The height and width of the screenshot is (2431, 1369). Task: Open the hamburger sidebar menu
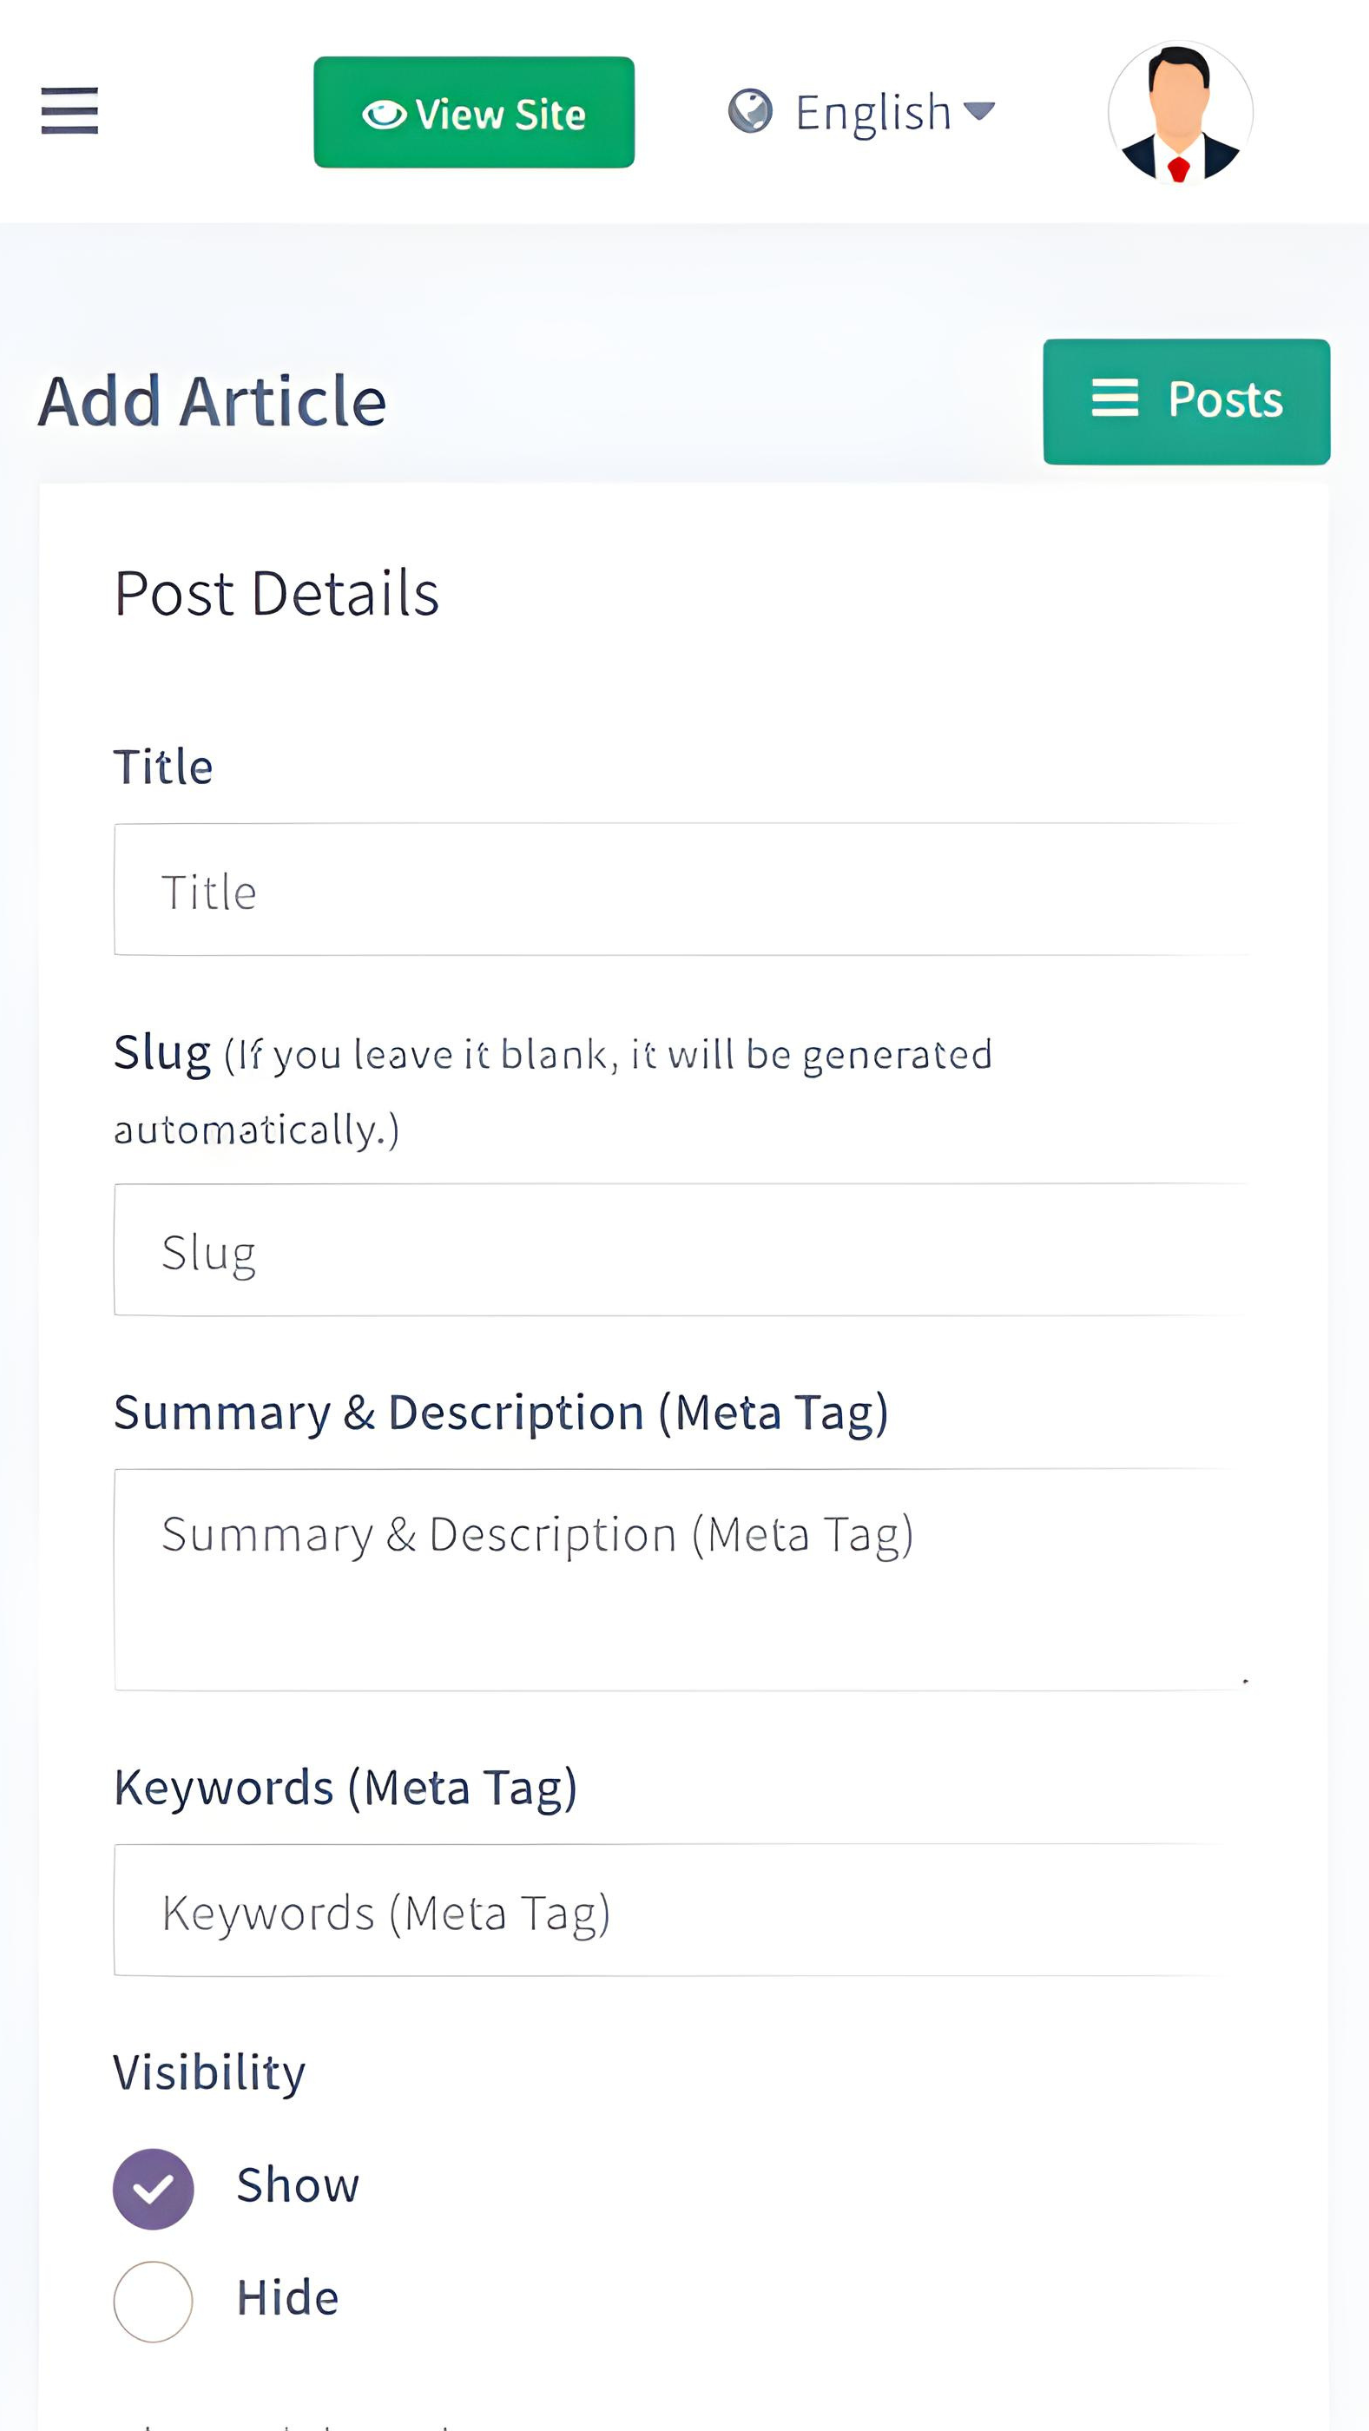tap(69, 110)
